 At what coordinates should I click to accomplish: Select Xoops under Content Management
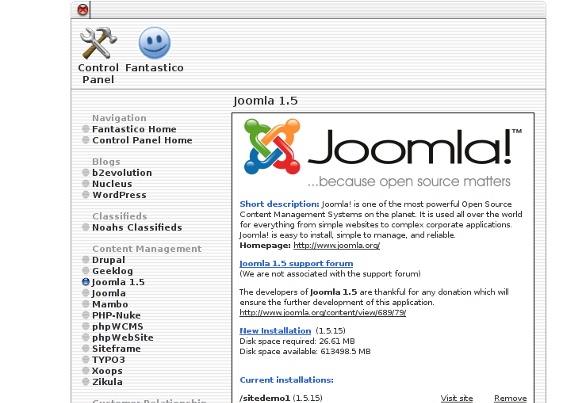click(107, 371)
